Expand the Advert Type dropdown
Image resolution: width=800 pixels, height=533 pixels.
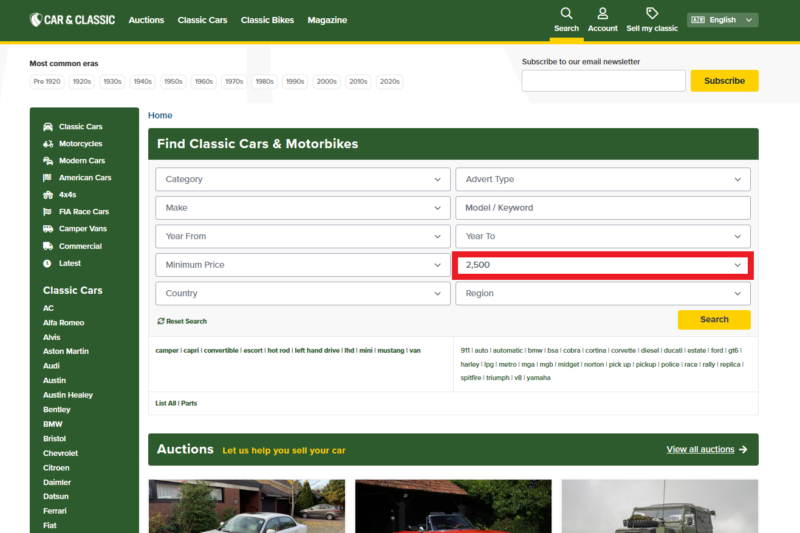603,179
